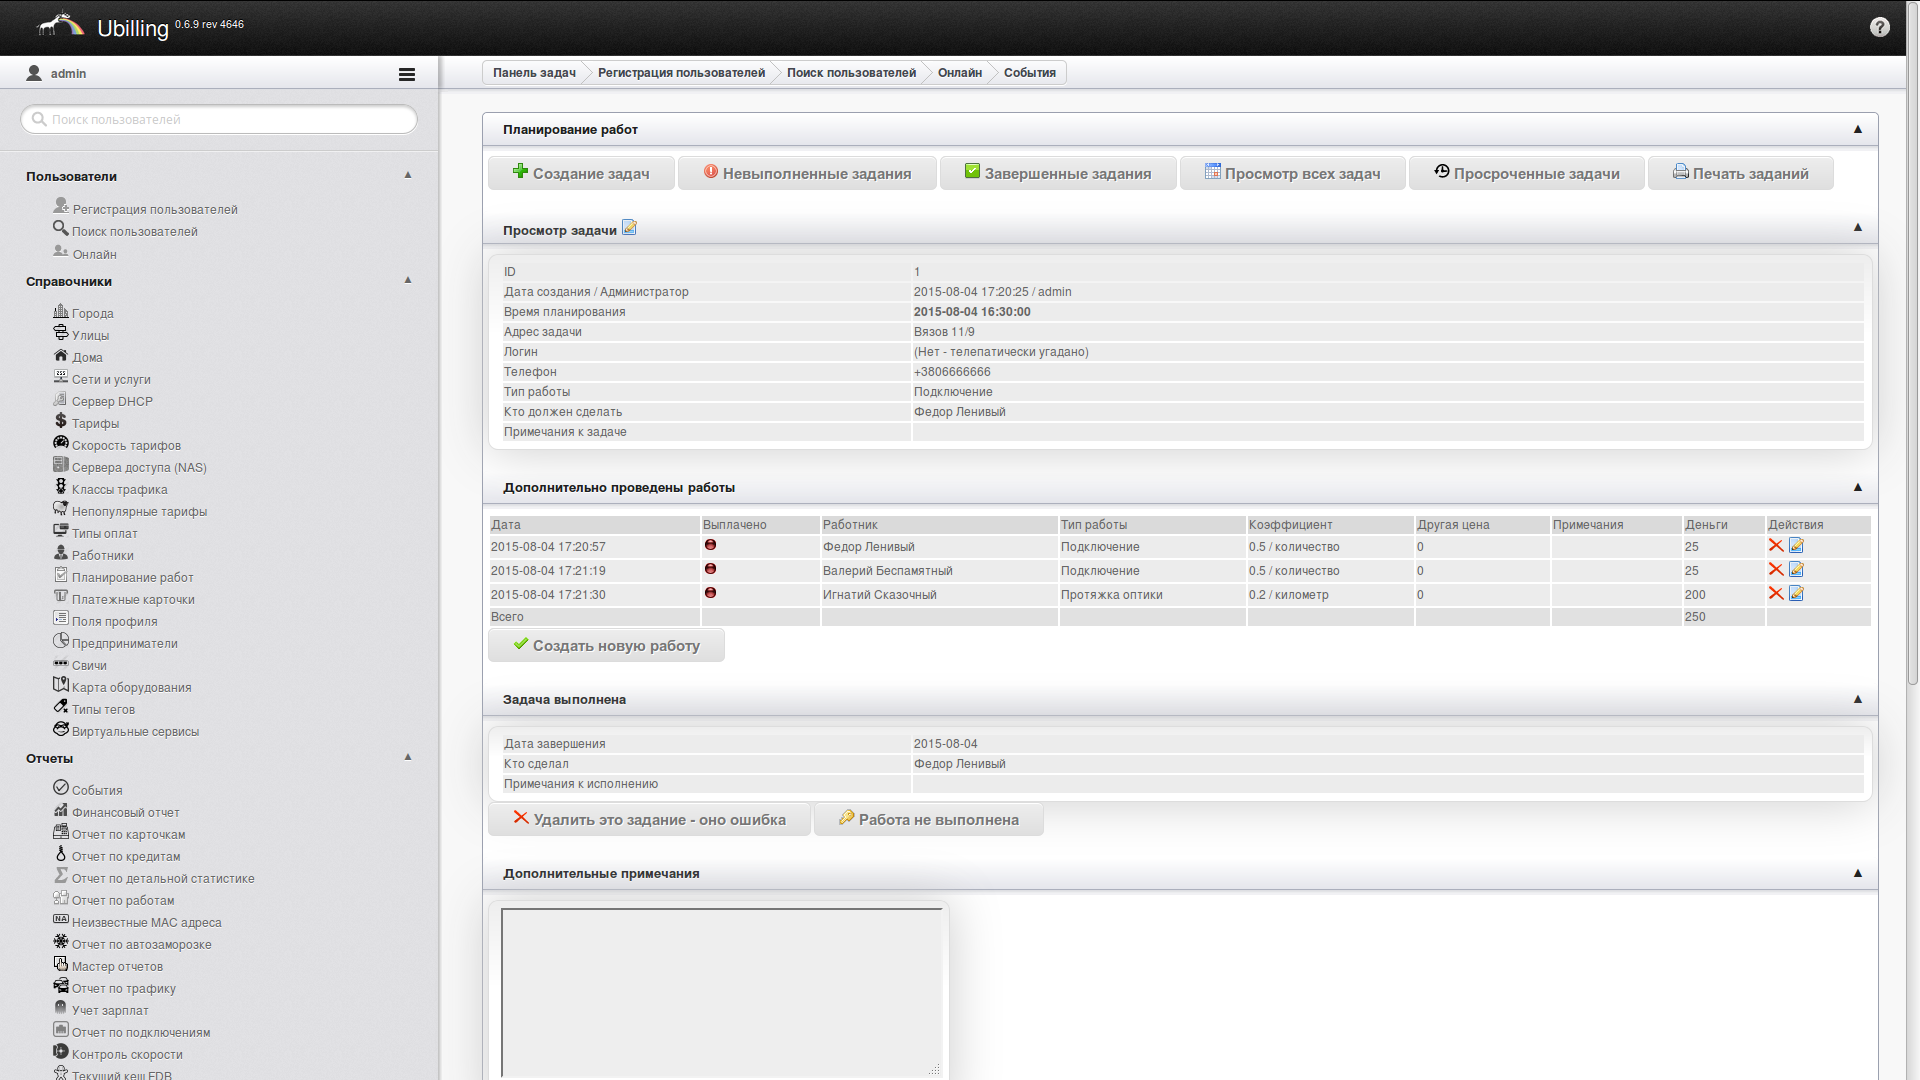This screenshot has width=1920, height=1080.
Task: Edit the Протяжка оптики work entry
Action: point(1796,594)
